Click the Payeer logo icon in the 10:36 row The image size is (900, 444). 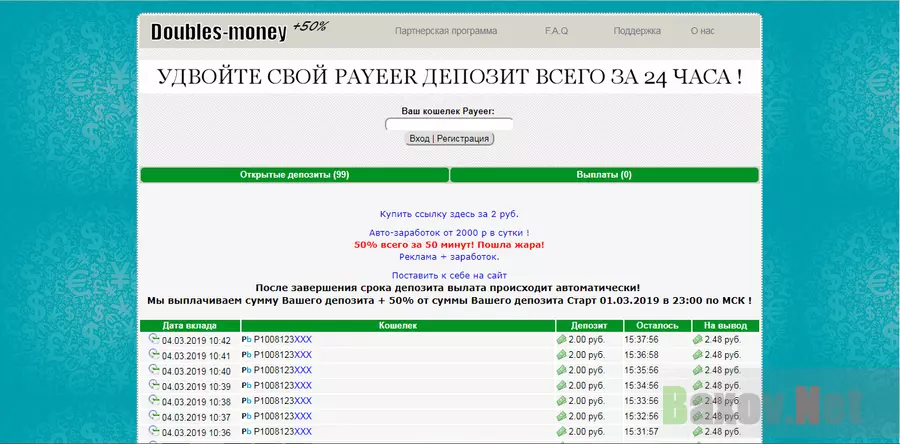point(247,432)
